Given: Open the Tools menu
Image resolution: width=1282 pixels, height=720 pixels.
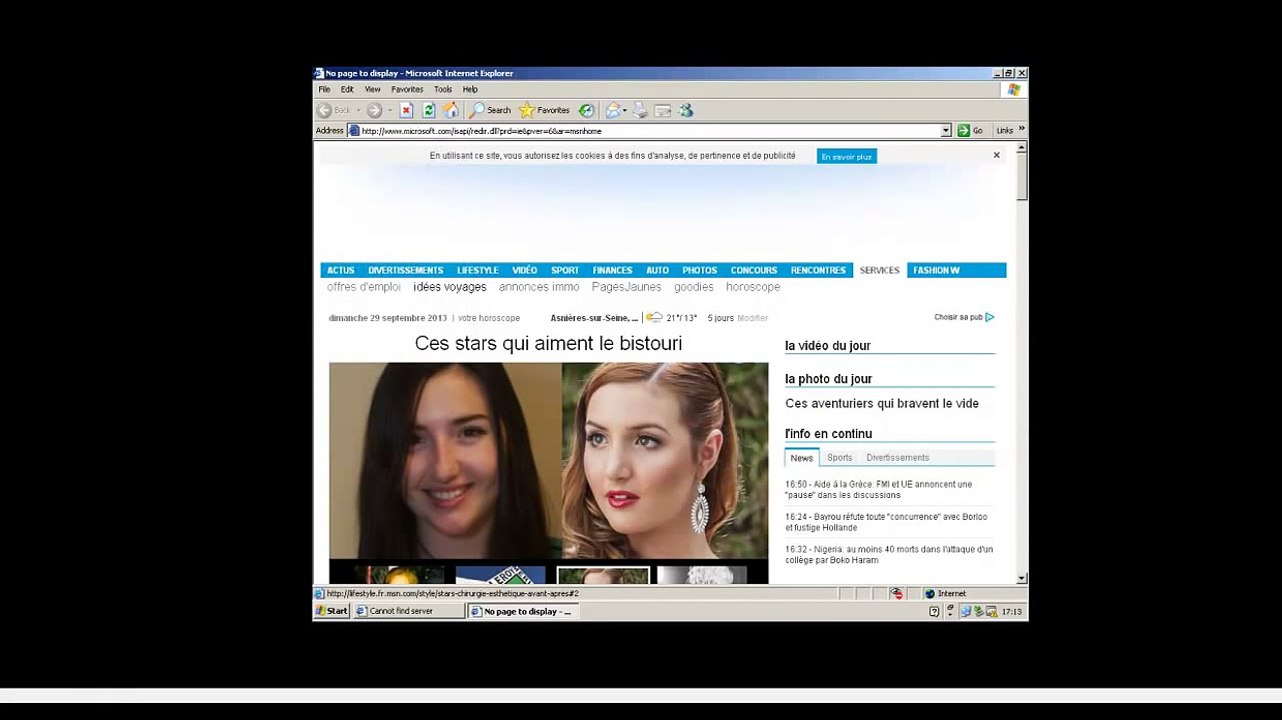Looking at the screenshot, I should 443,89.
